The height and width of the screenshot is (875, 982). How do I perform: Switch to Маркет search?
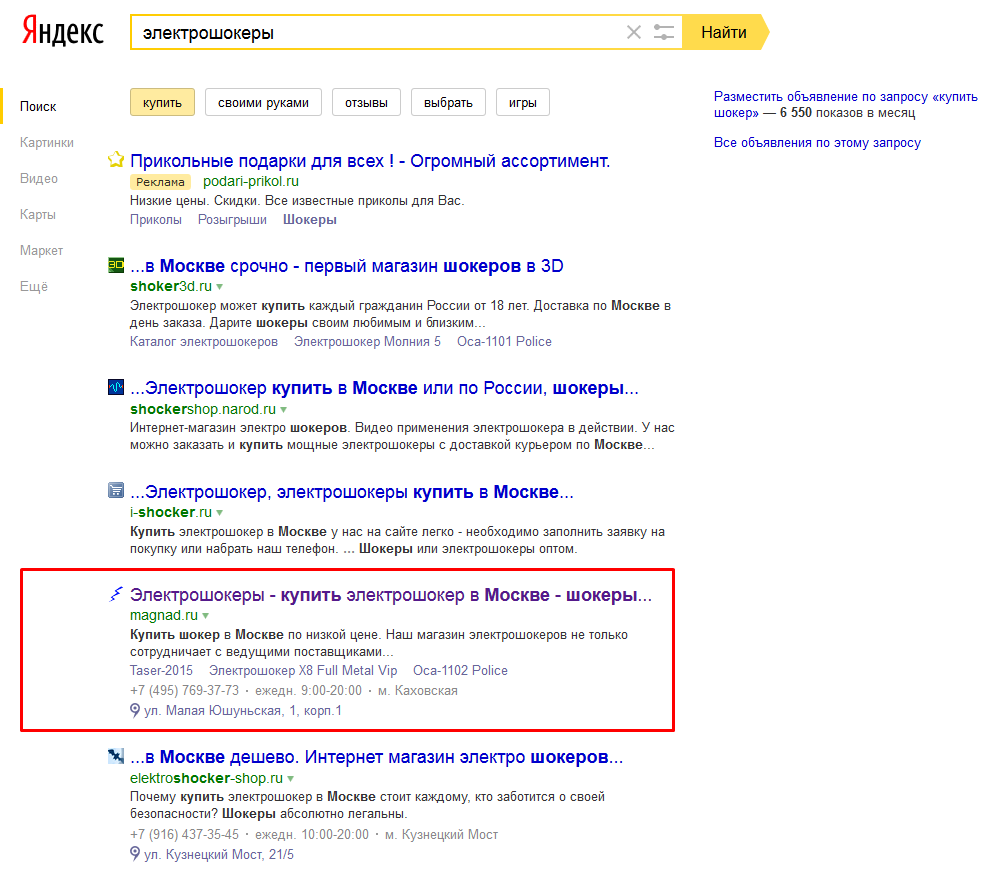[x=41, y=251]
